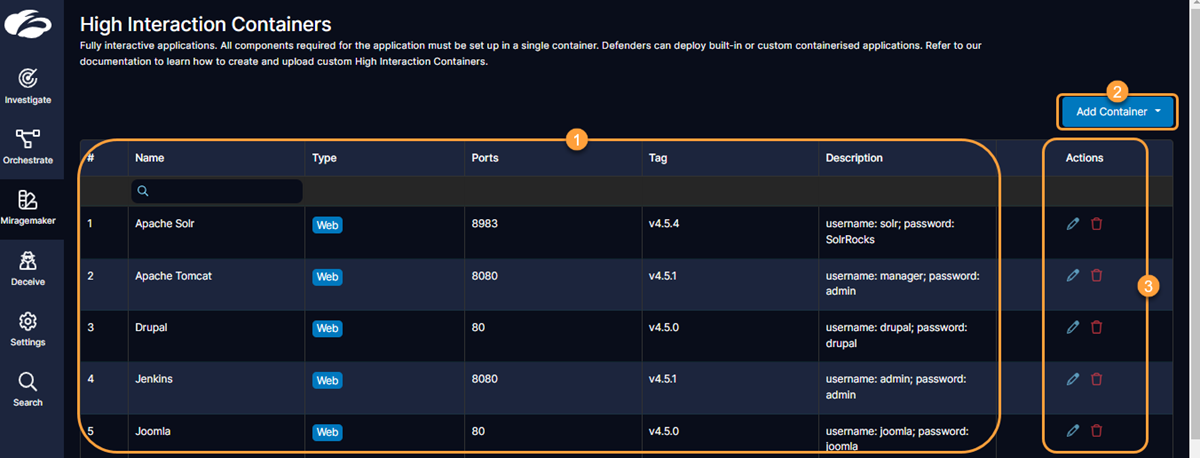This screenshot has width=1200, height=458.
Task: Open the Investigate section
Action: point(28,85)
